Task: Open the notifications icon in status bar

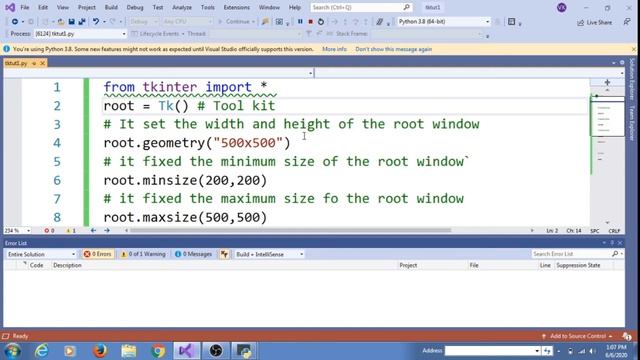Action: pos(627,336)
